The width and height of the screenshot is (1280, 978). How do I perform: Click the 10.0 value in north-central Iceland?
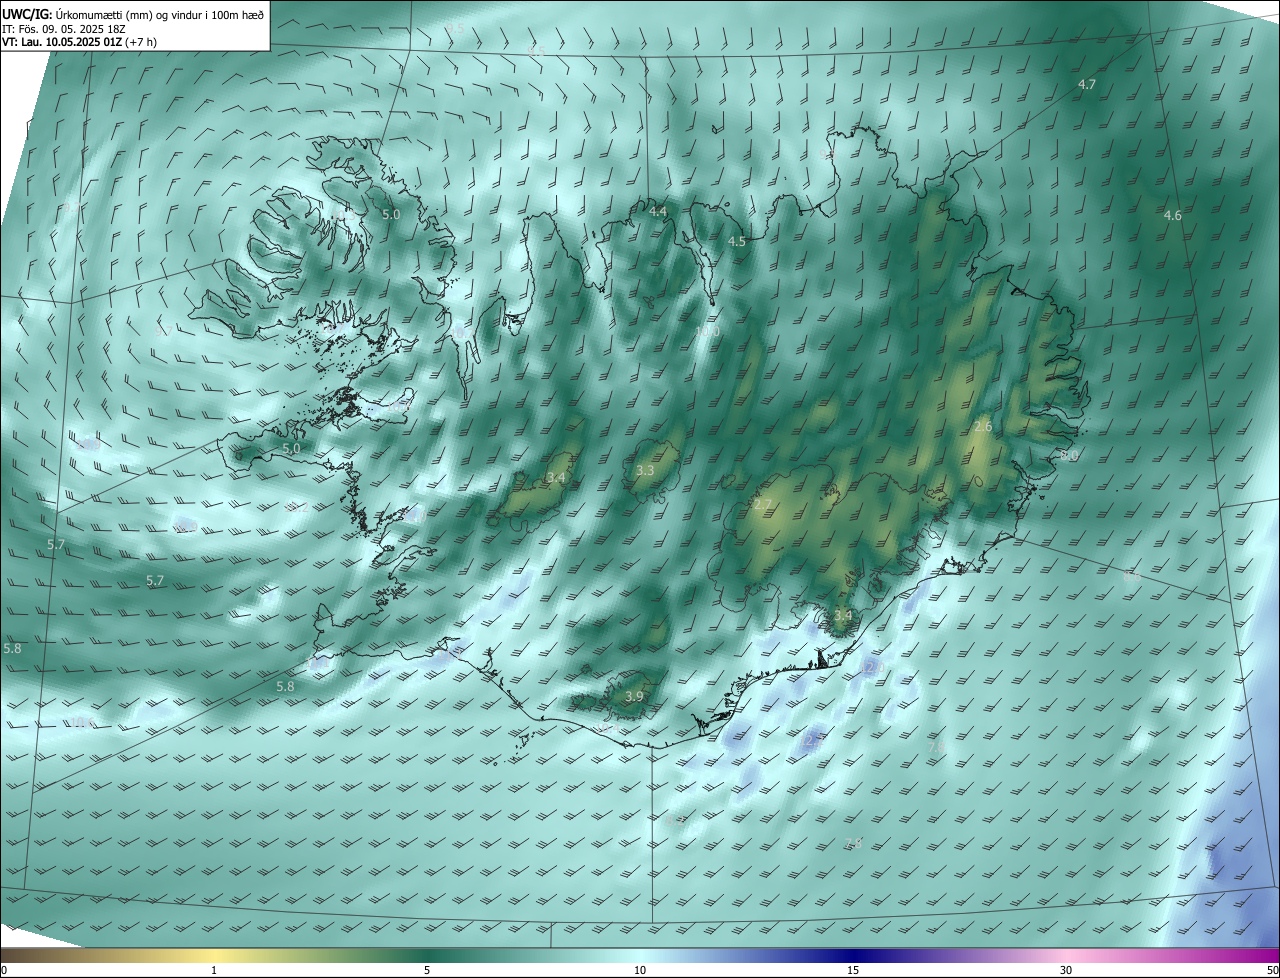(707, 332)
